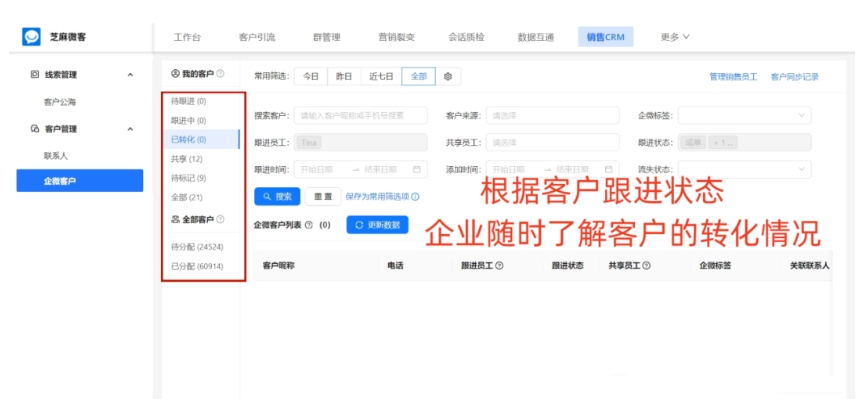Open the 企微标签 dropdown
864x401 pixels.
[x=744, y=116]
